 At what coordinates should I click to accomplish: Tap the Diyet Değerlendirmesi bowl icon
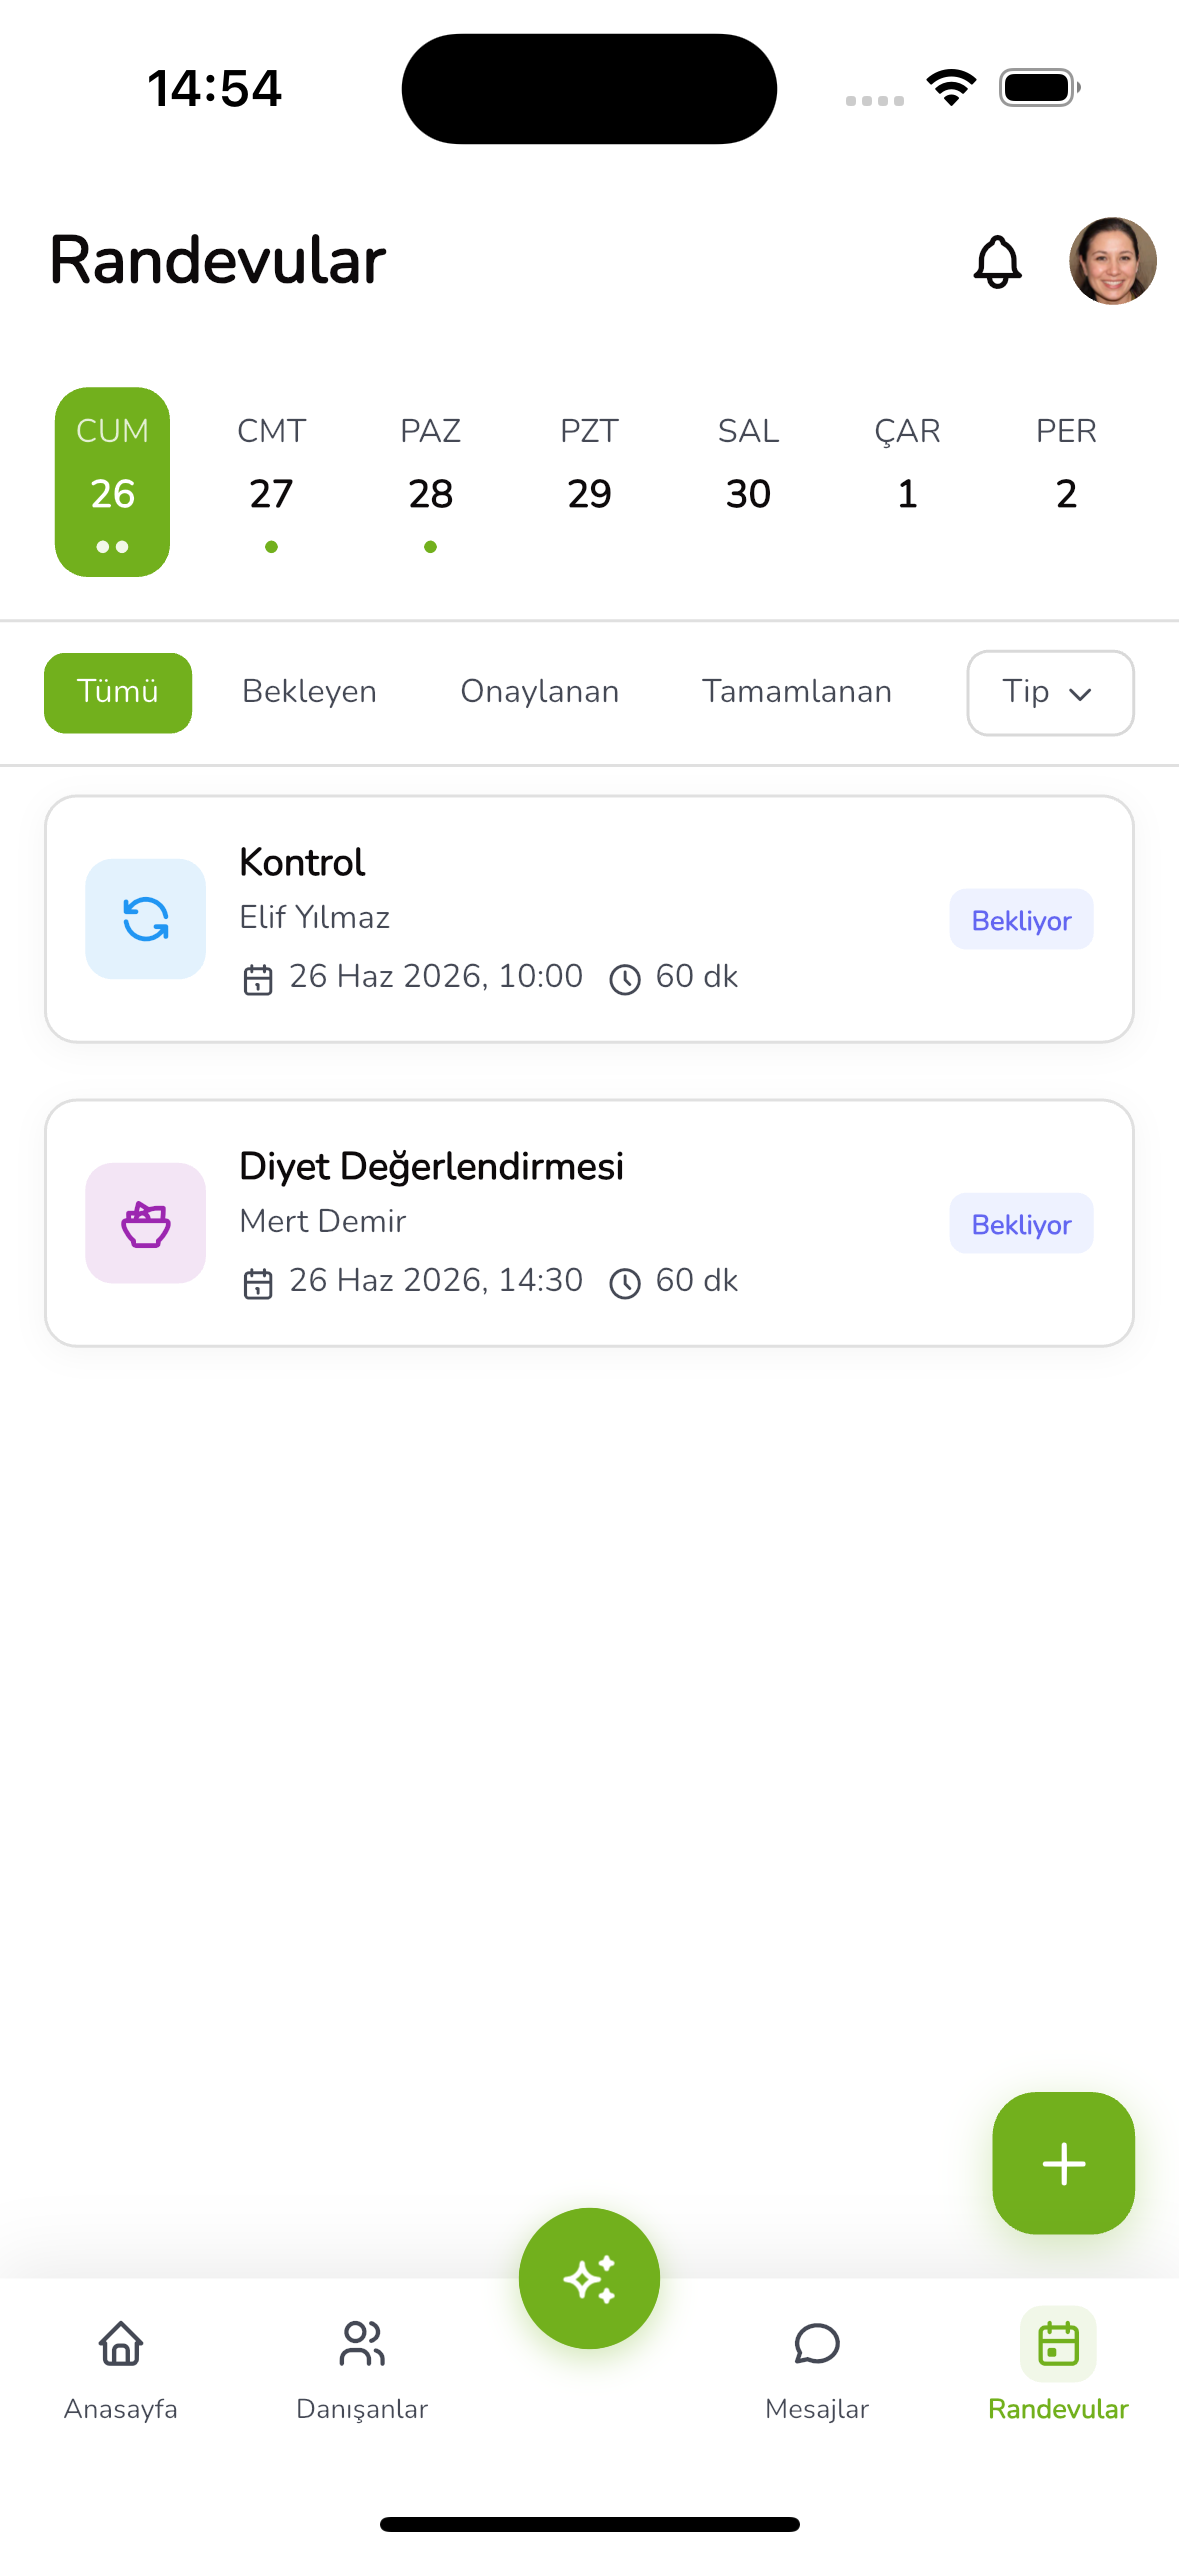tap(146, 1223)
